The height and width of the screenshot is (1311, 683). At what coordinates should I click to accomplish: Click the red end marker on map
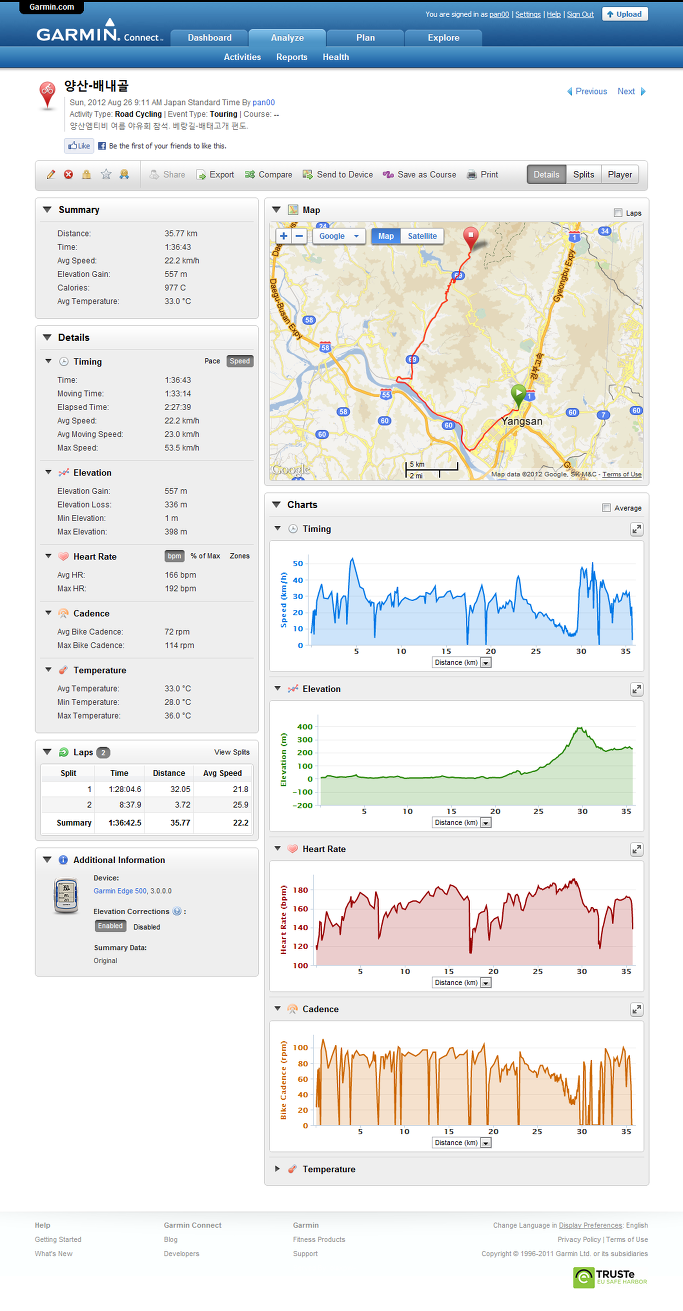pyautogui.click(x=472, y=238)
